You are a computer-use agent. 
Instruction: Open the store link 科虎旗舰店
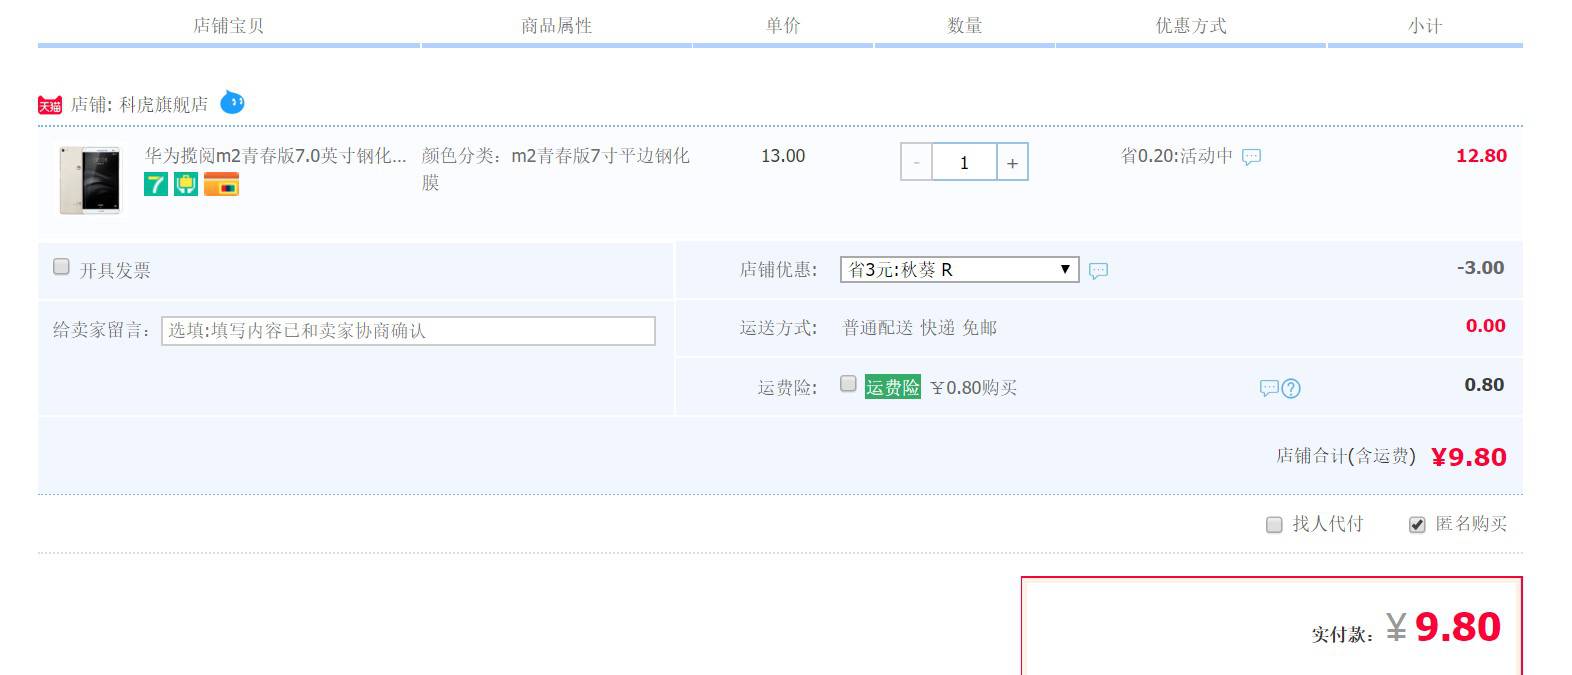click(x=163, y=104)
